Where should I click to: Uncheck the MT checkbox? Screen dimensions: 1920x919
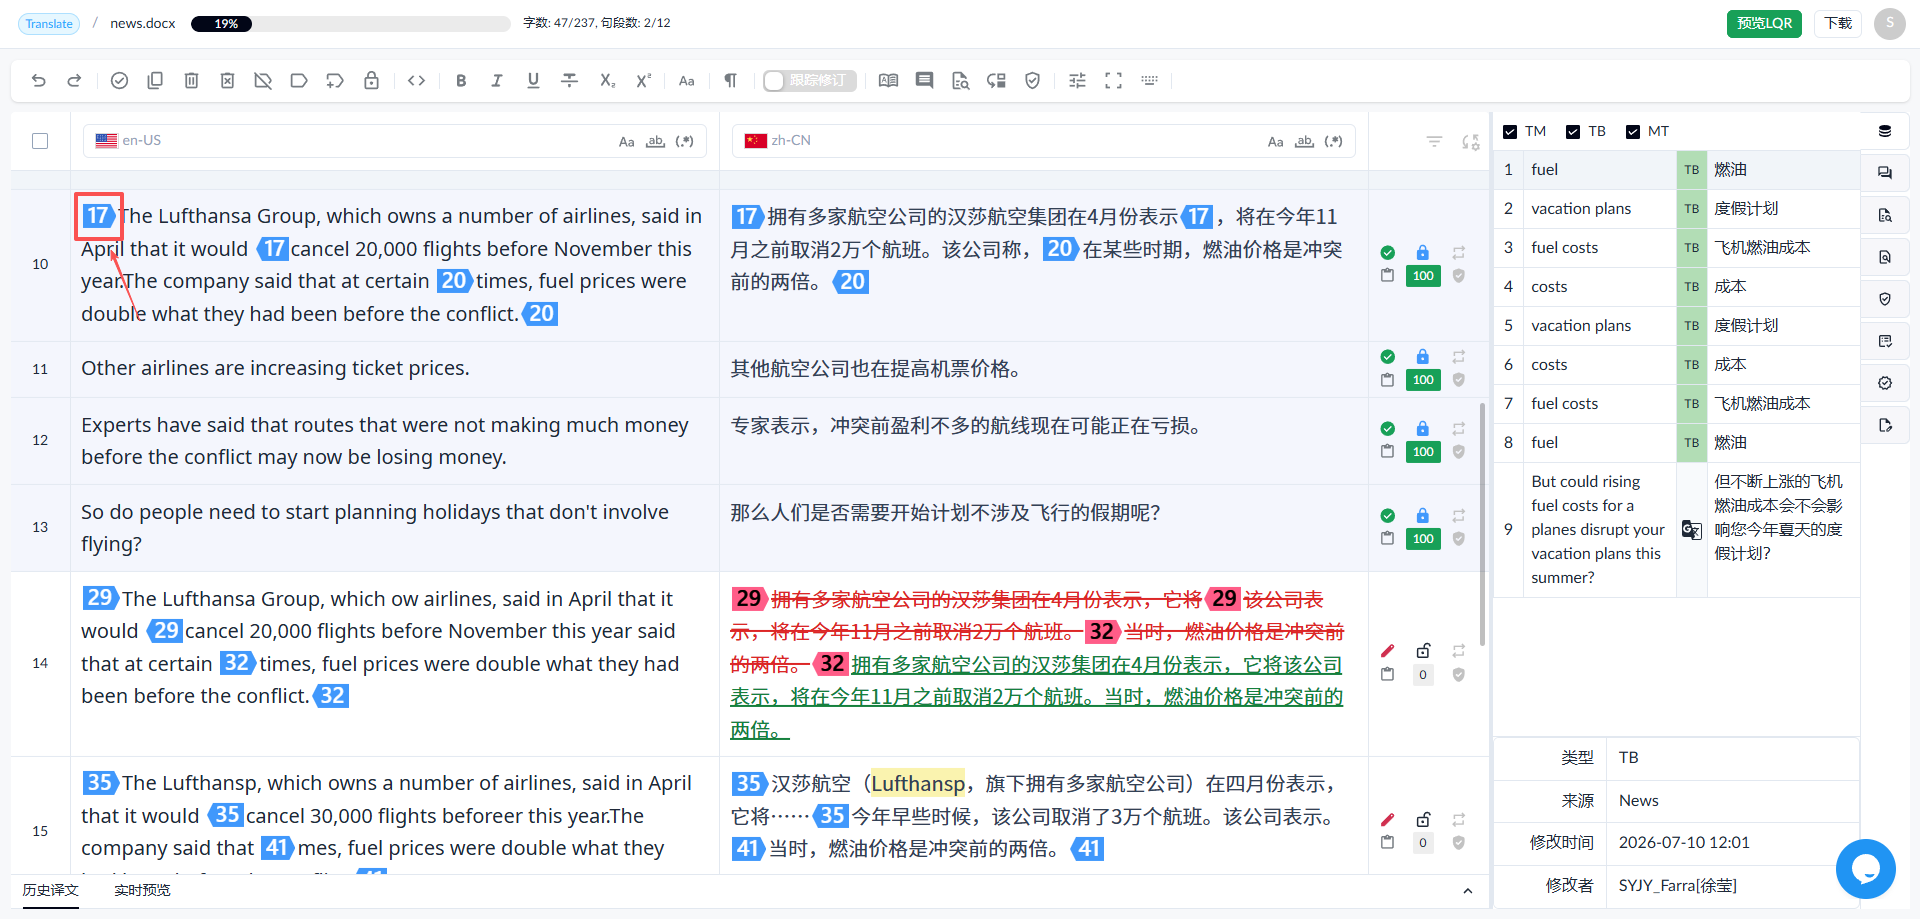click(x=1633, y=132)
